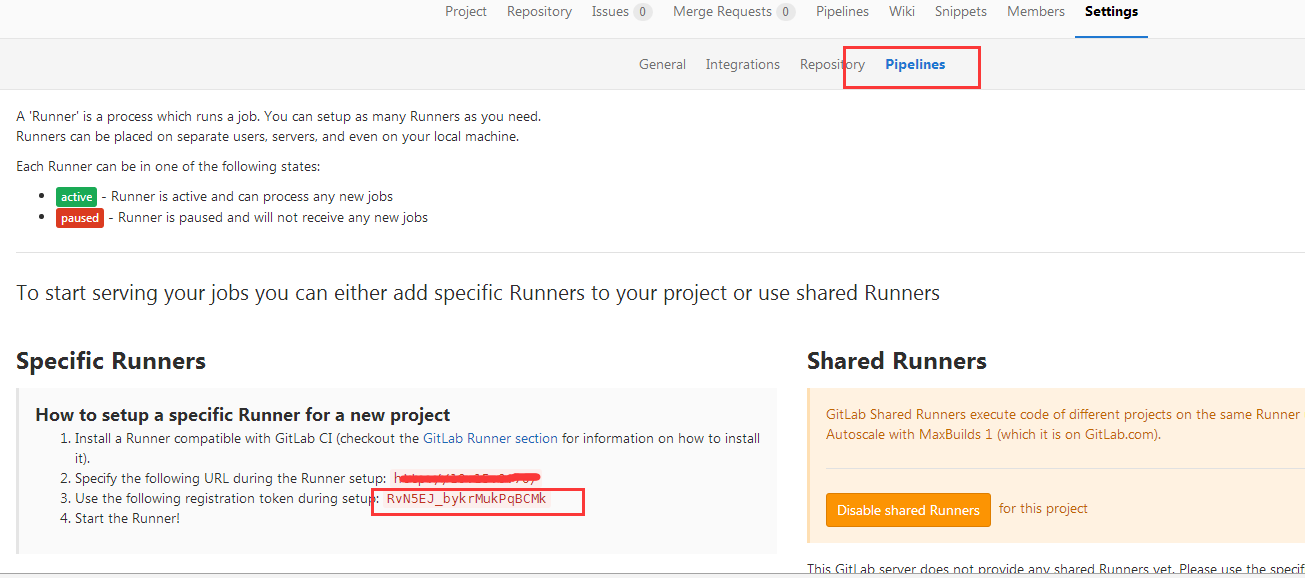The width and height of the screenshot is (1305, 578).
Task: Click the Merge Requests count badge
Action: tap(785, 12)
